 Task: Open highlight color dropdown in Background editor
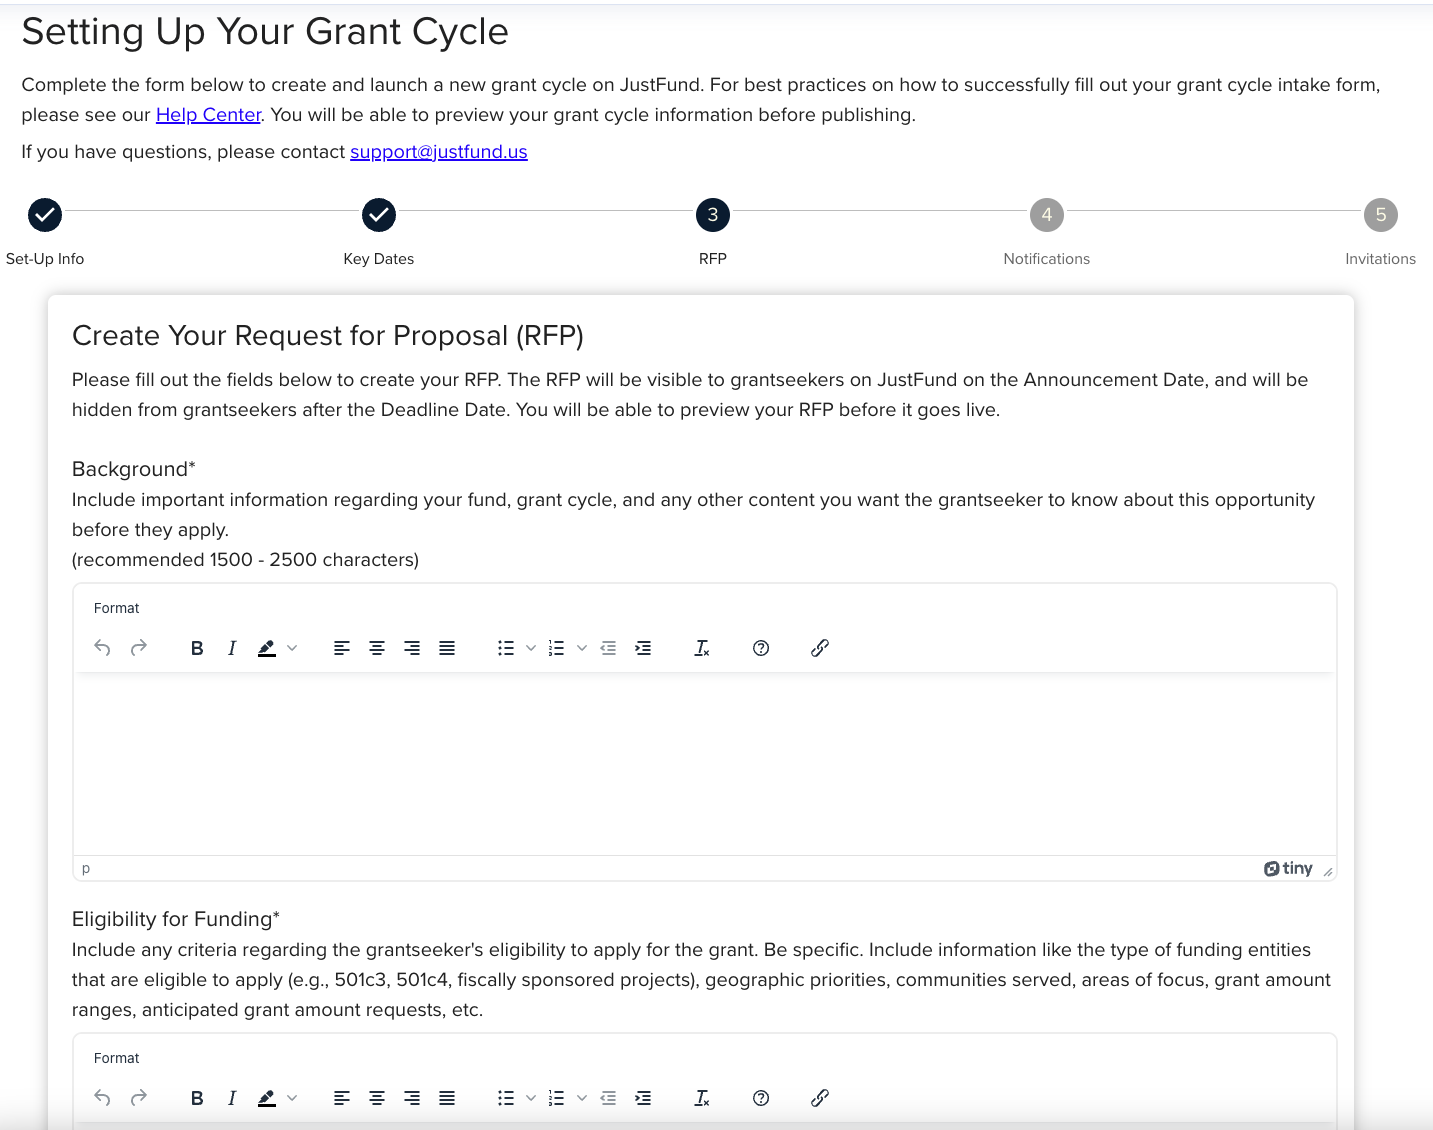pos(292,648)
